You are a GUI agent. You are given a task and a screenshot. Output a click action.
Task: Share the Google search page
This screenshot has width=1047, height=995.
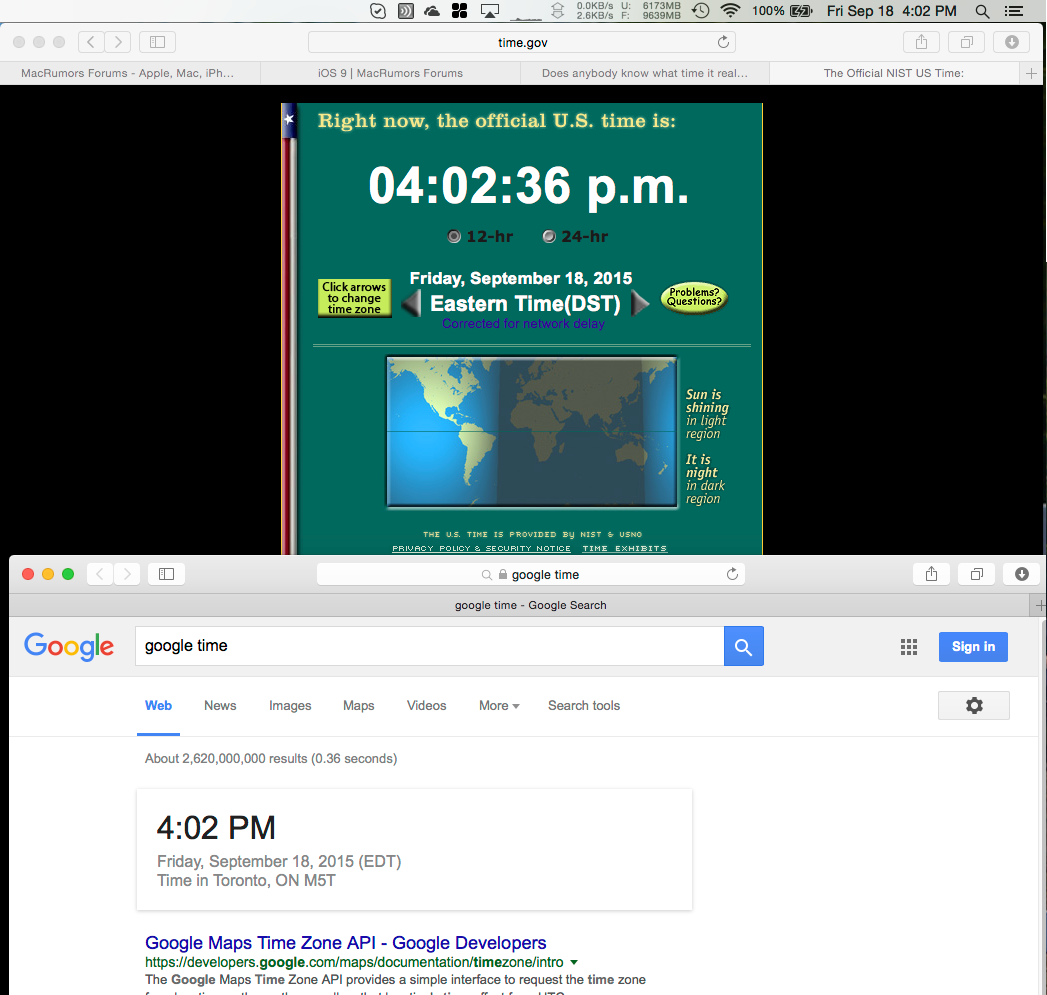[x=931, y=574]
